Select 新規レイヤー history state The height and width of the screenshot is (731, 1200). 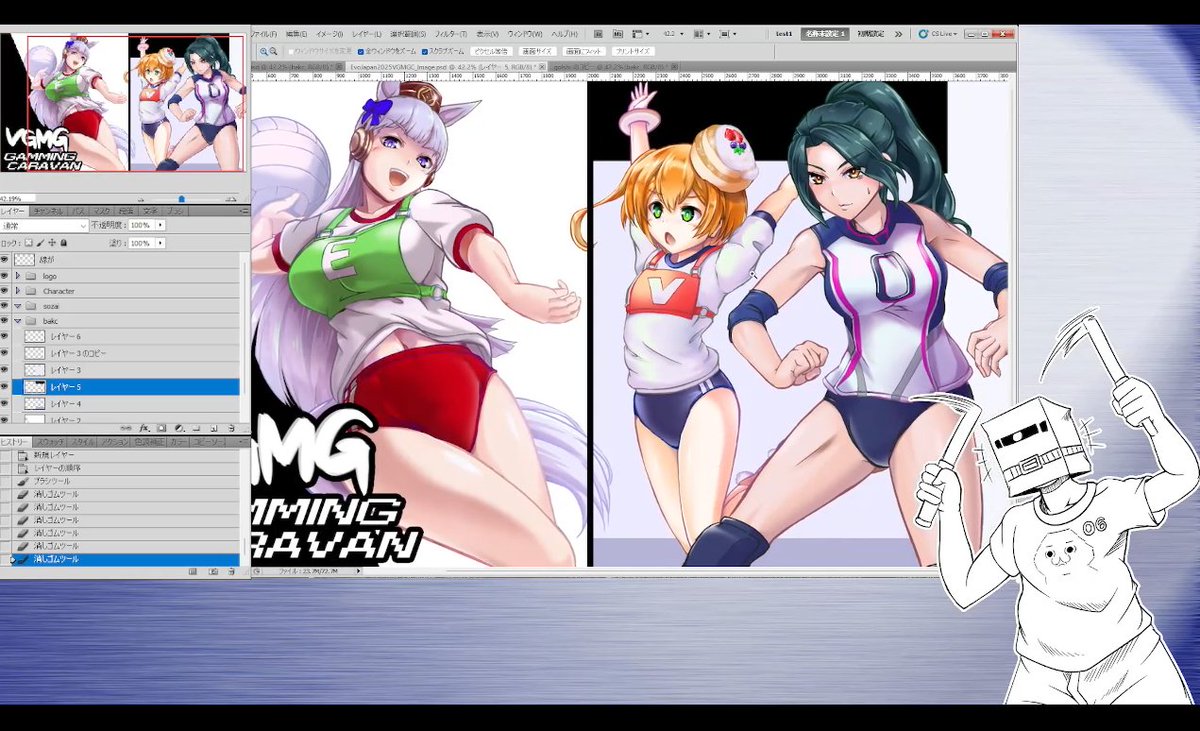pos(120,455)
